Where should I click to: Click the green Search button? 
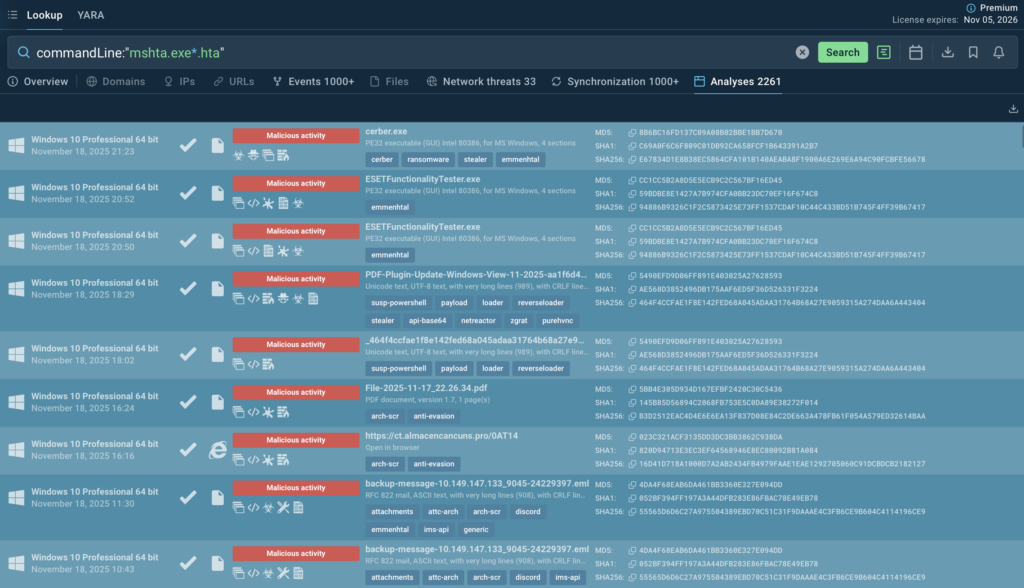click(843, 51)
